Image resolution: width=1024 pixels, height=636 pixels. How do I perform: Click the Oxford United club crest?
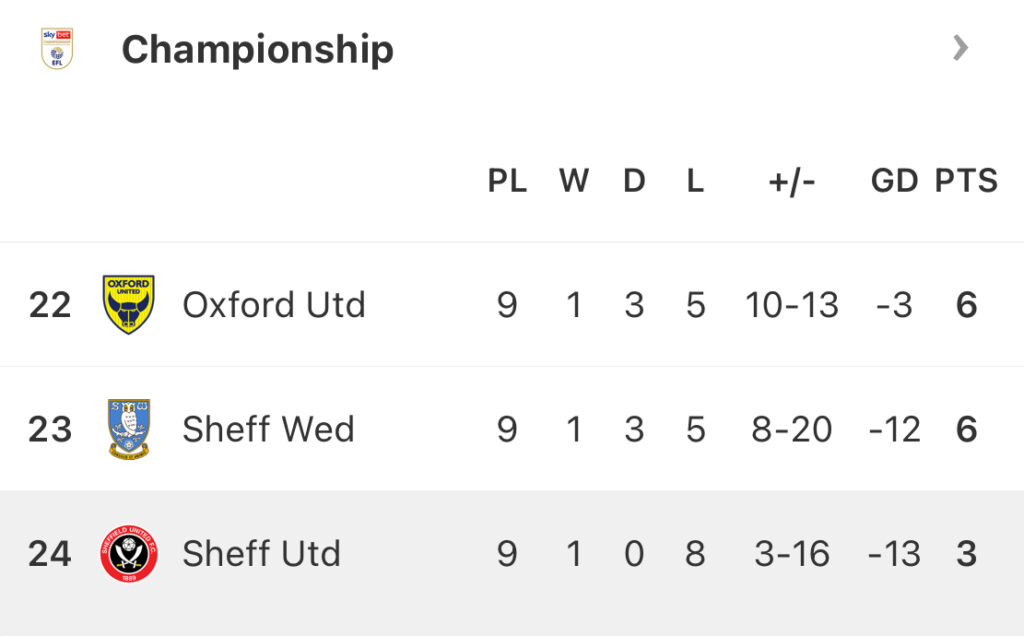[129, 304]
